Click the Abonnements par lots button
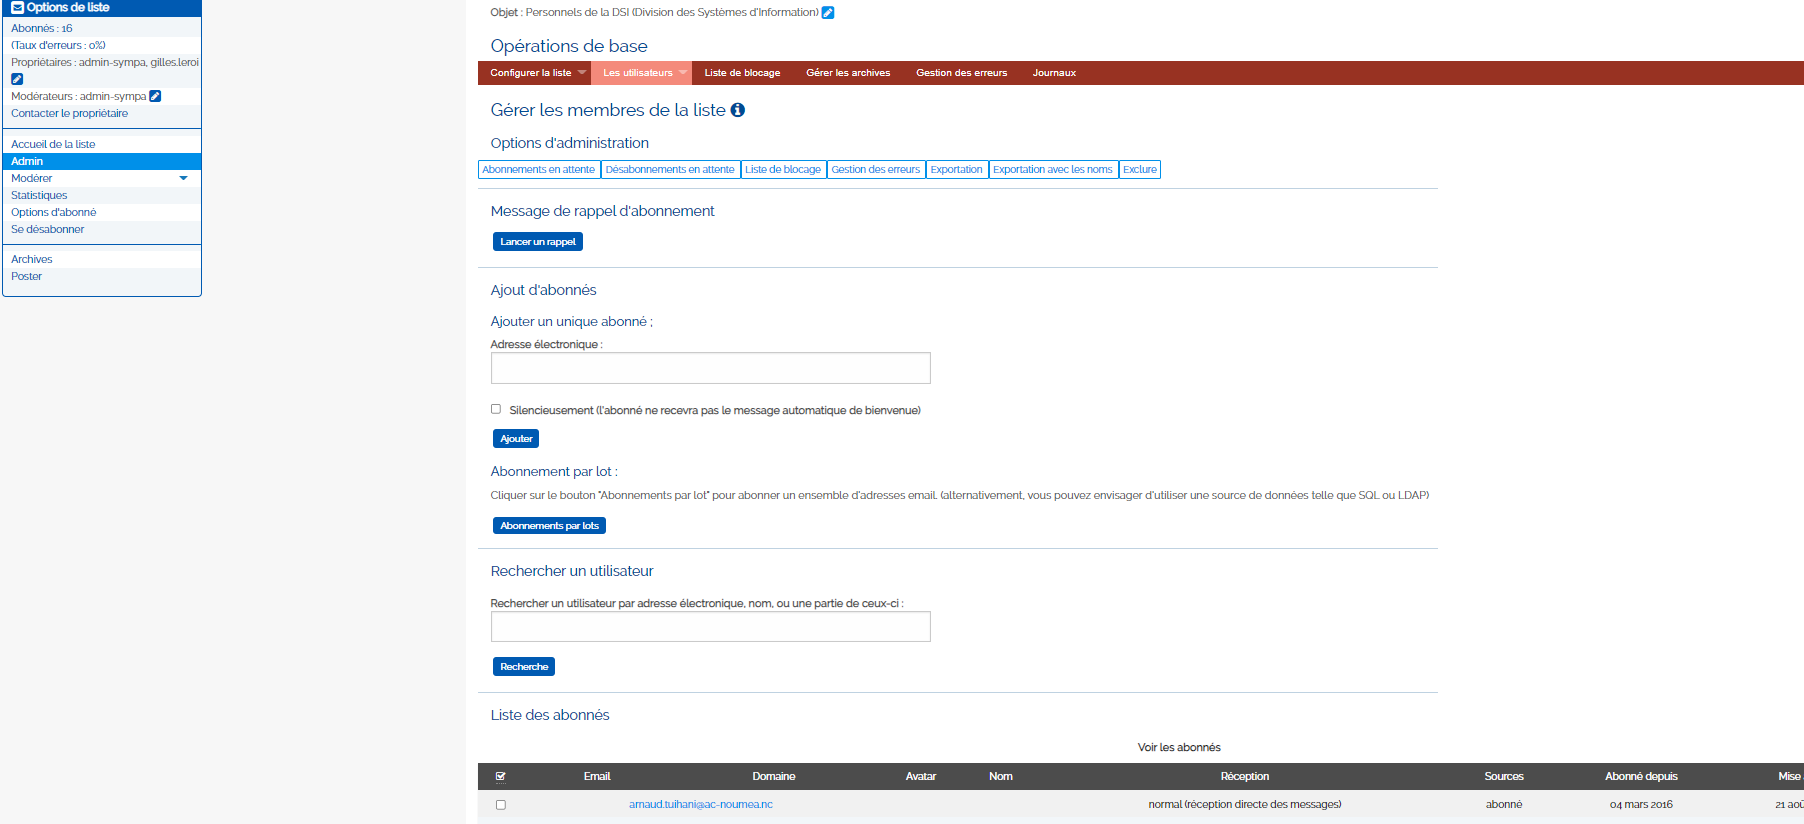This screenshot has width=1804, height=824. coord(549,526)
